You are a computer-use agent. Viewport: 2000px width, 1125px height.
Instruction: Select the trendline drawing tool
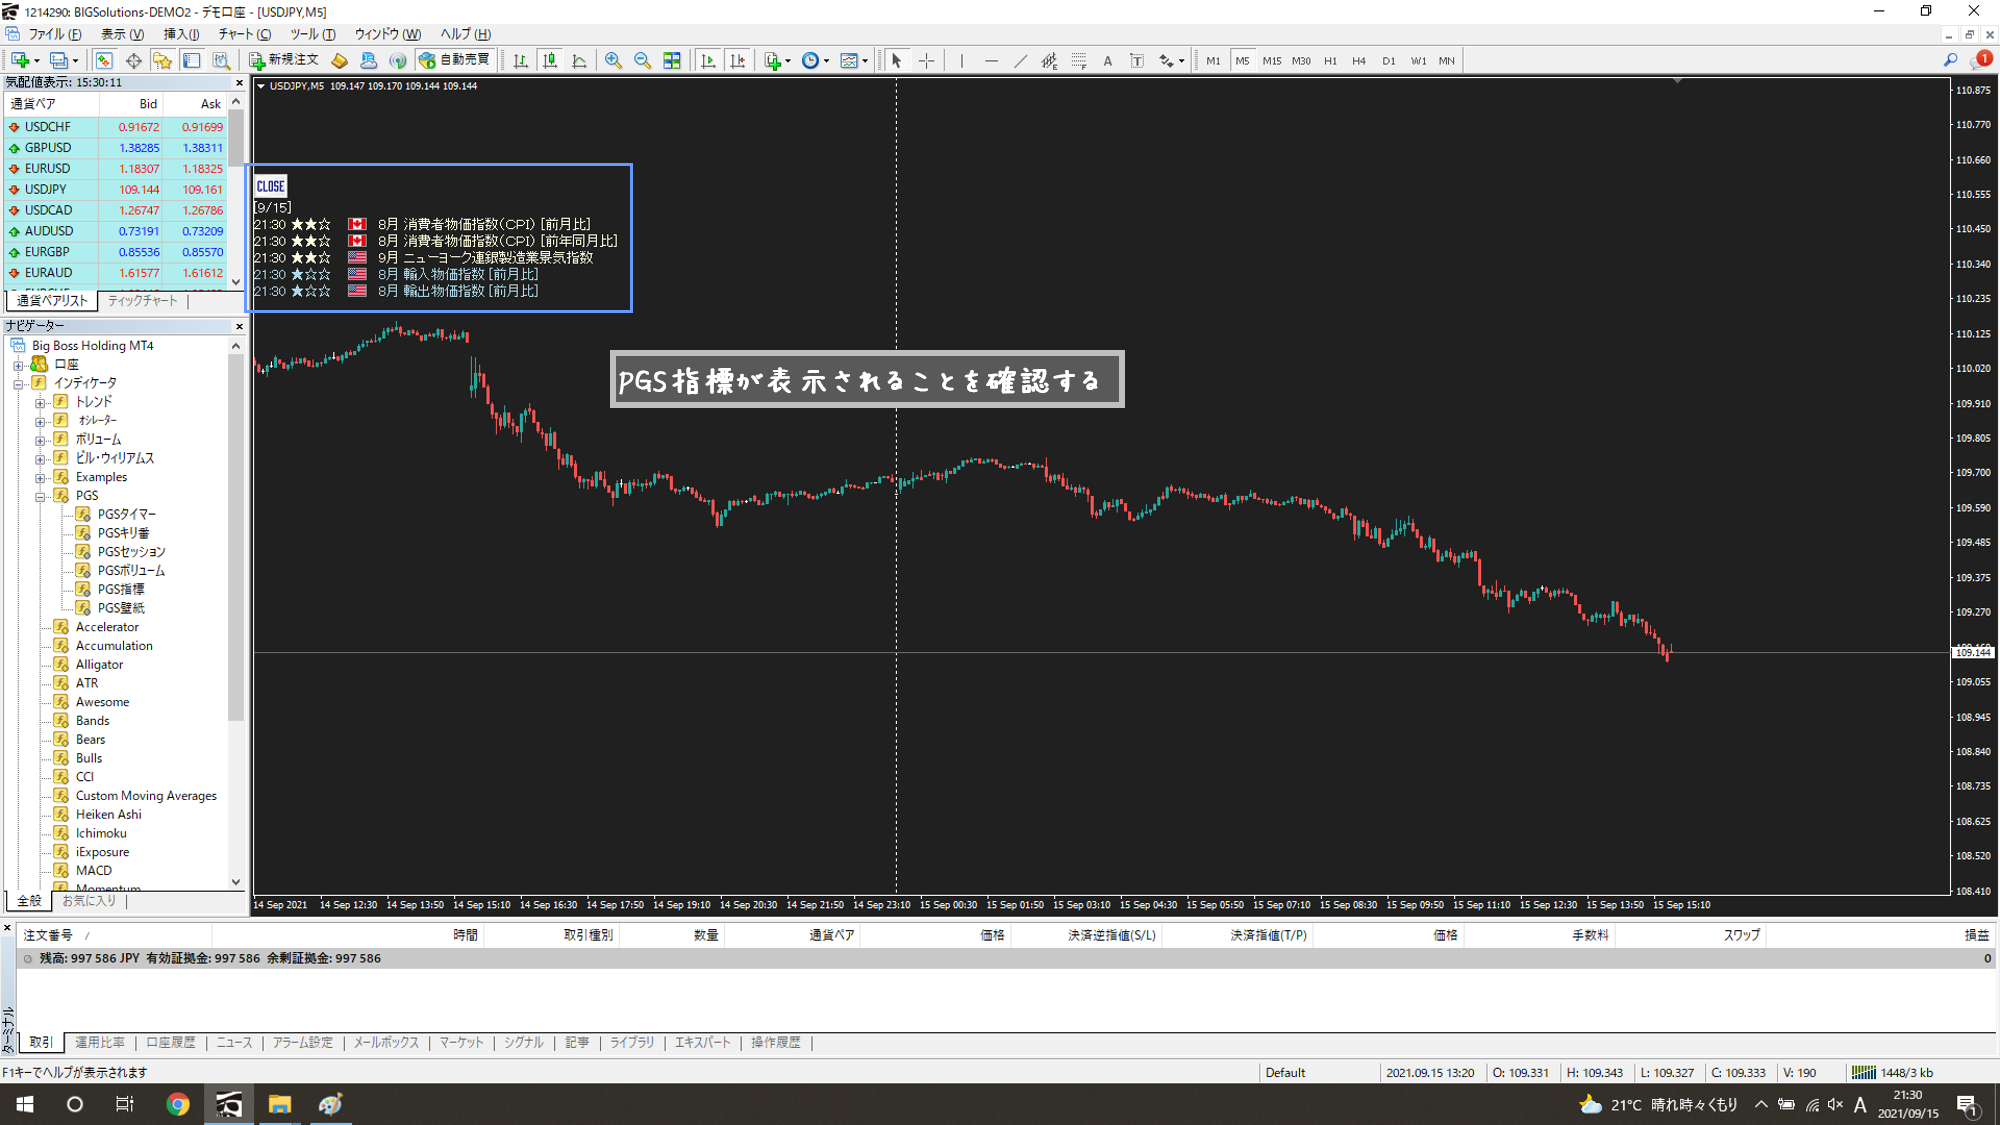pos(1020,61)
